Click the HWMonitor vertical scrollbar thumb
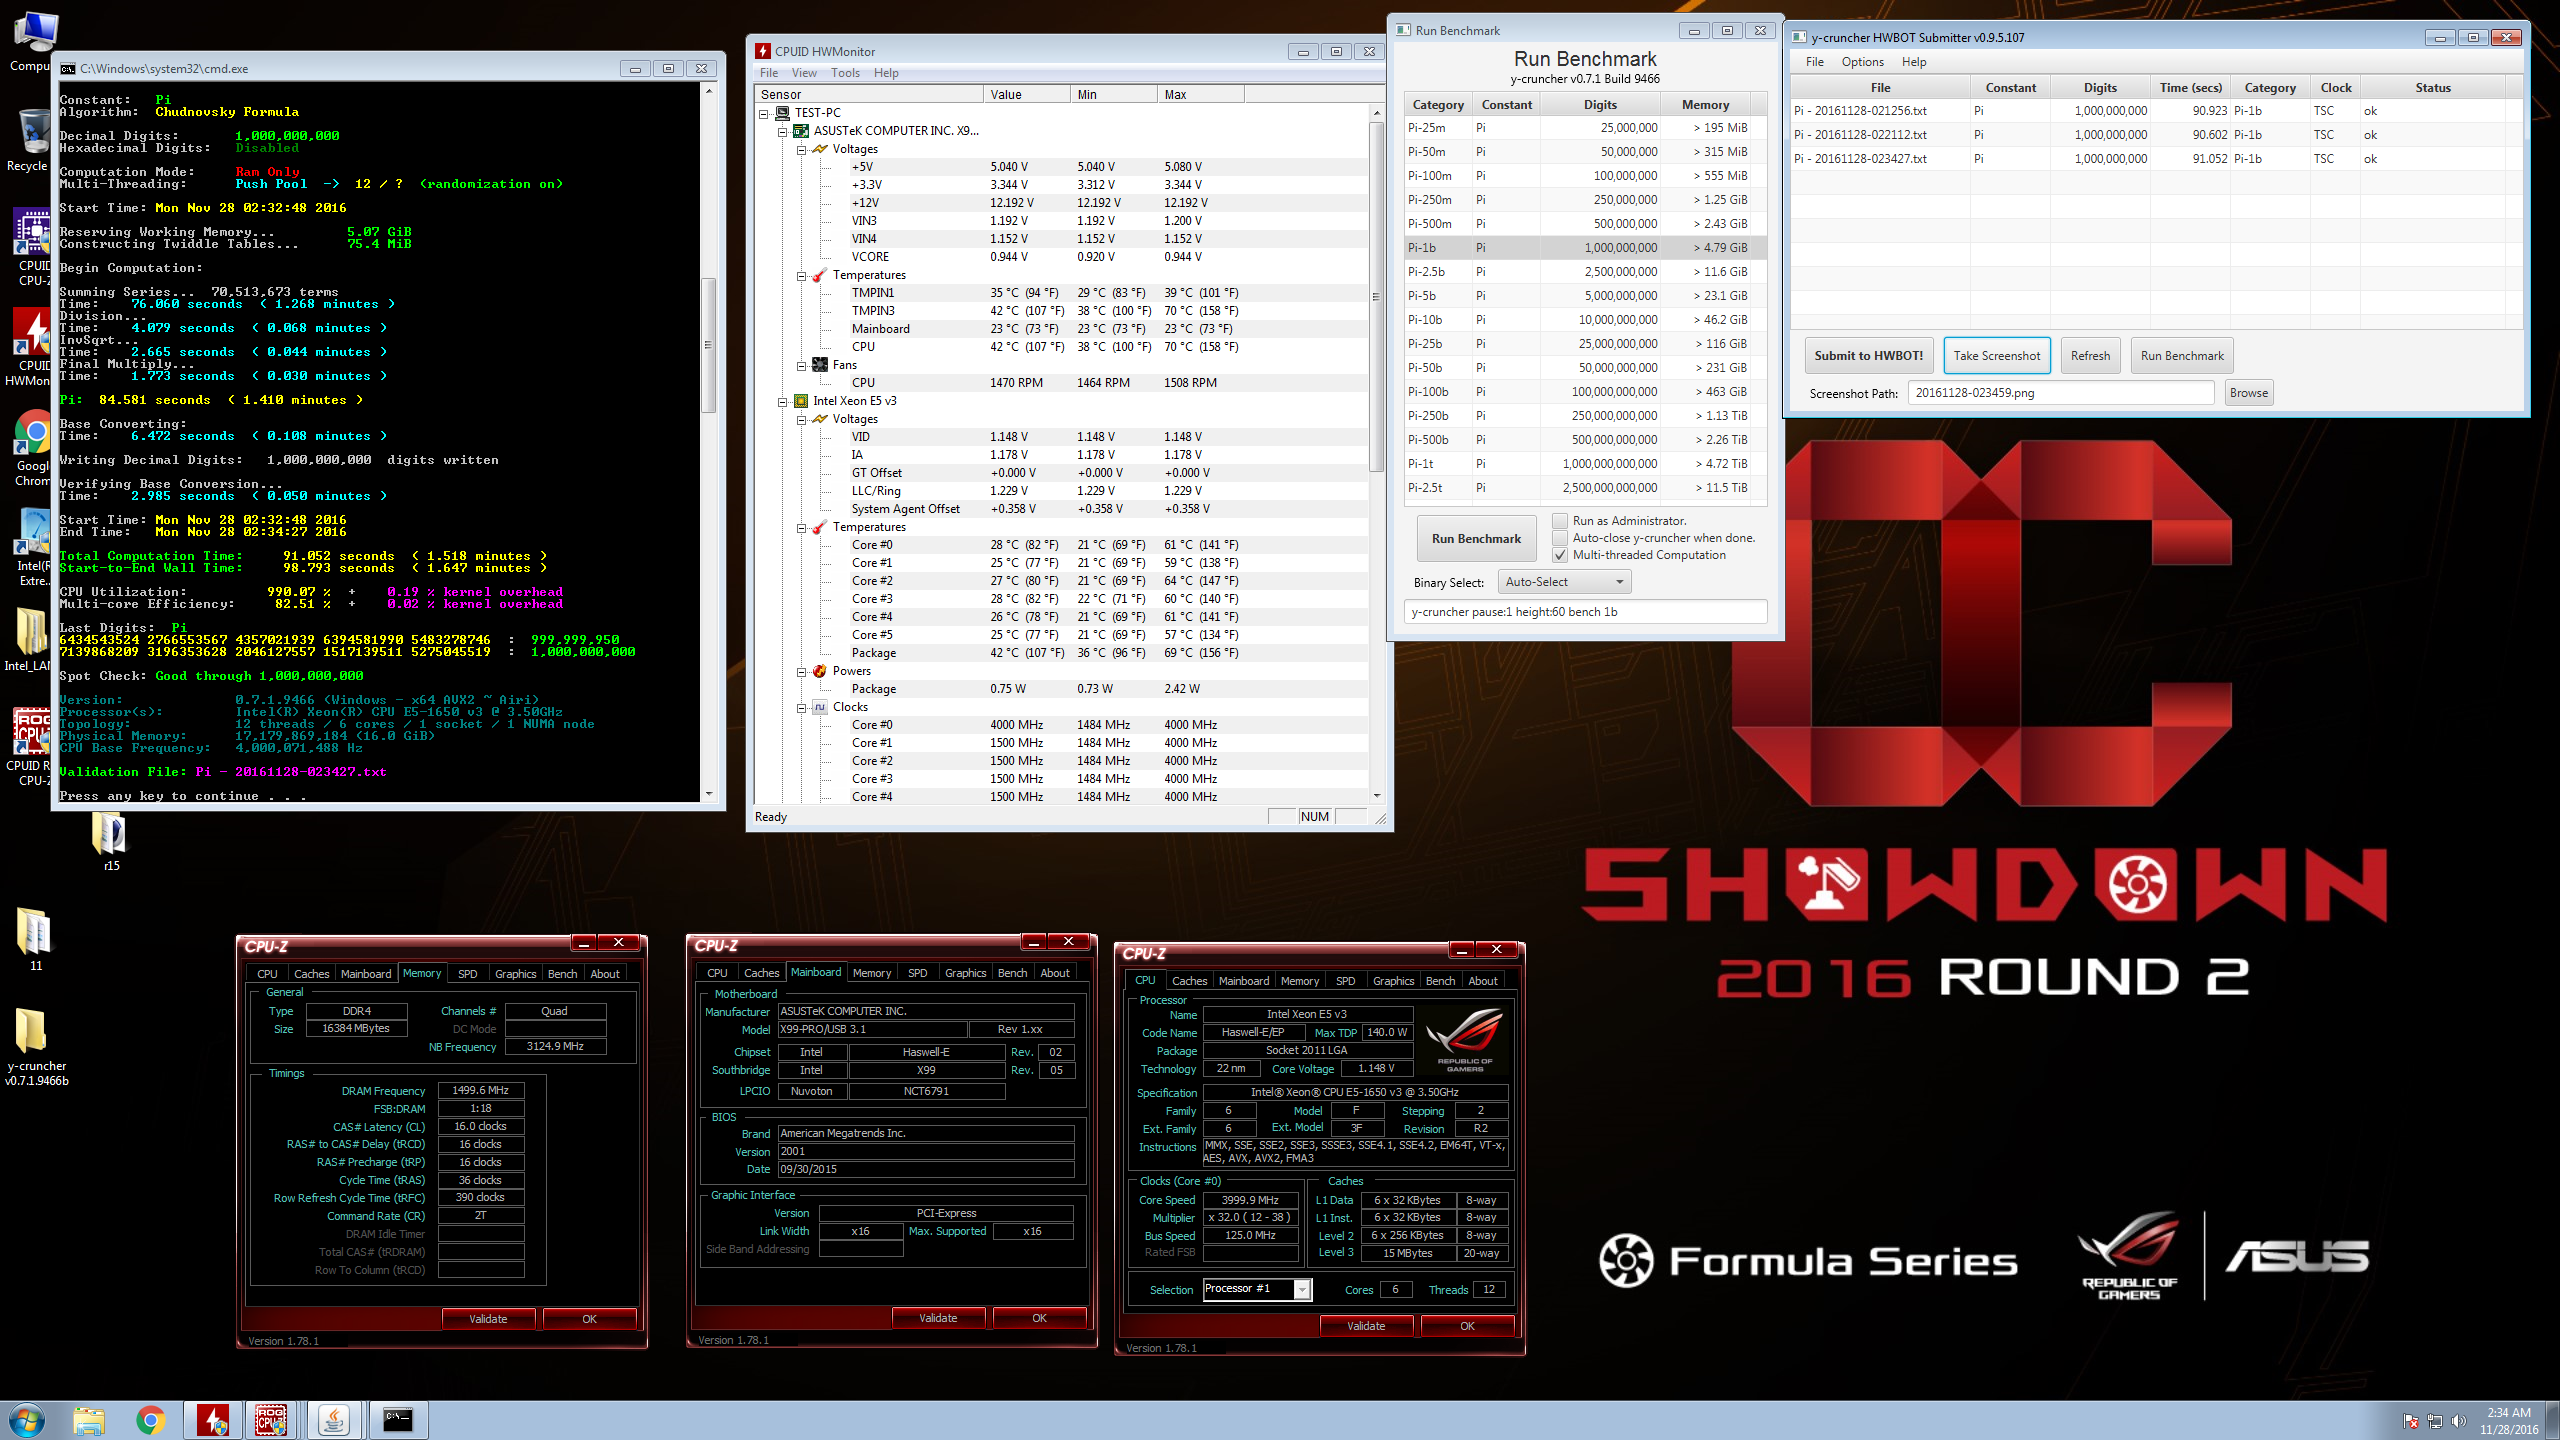The image size is (2560, 1440). [x=1376, y=297]
